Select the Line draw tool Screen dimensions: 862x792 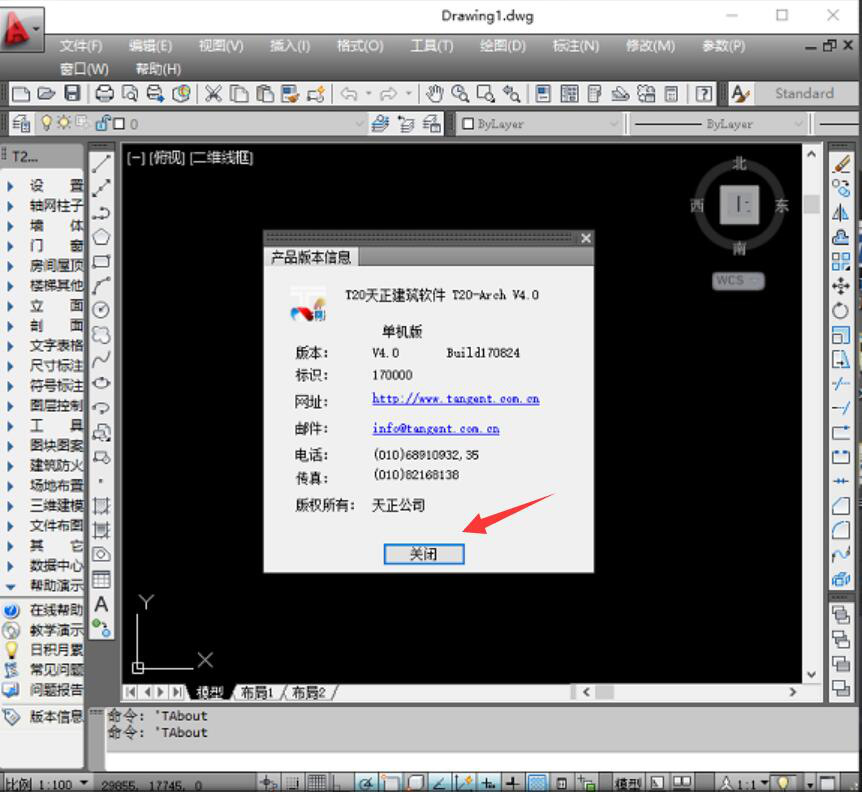coord(101,163)
